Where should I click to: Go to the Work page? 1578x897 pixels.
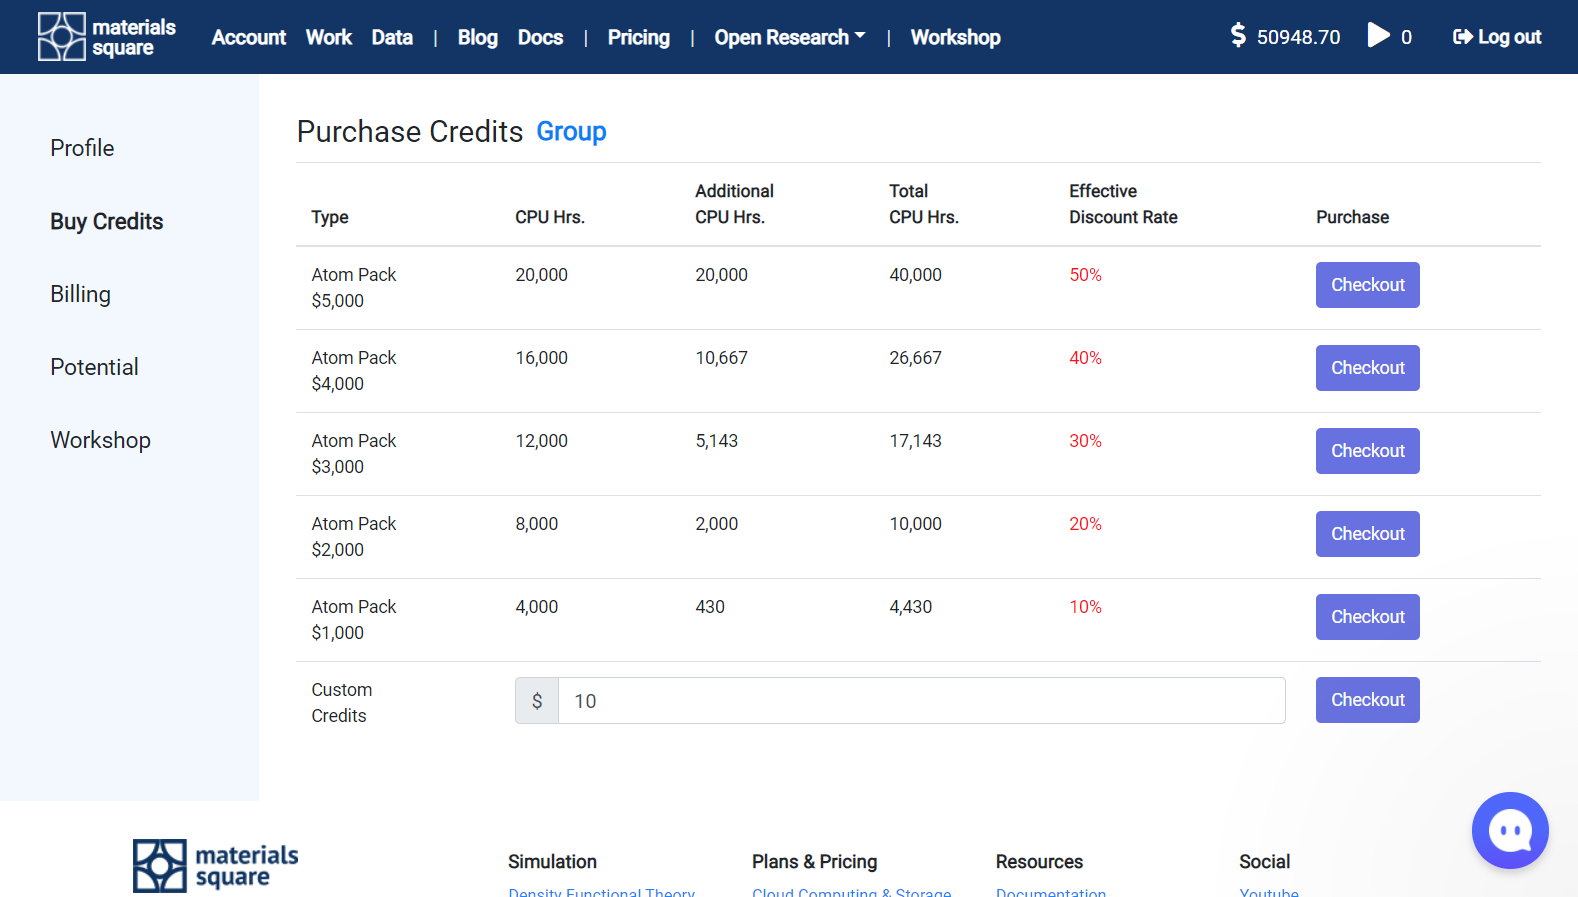point(329,37)
